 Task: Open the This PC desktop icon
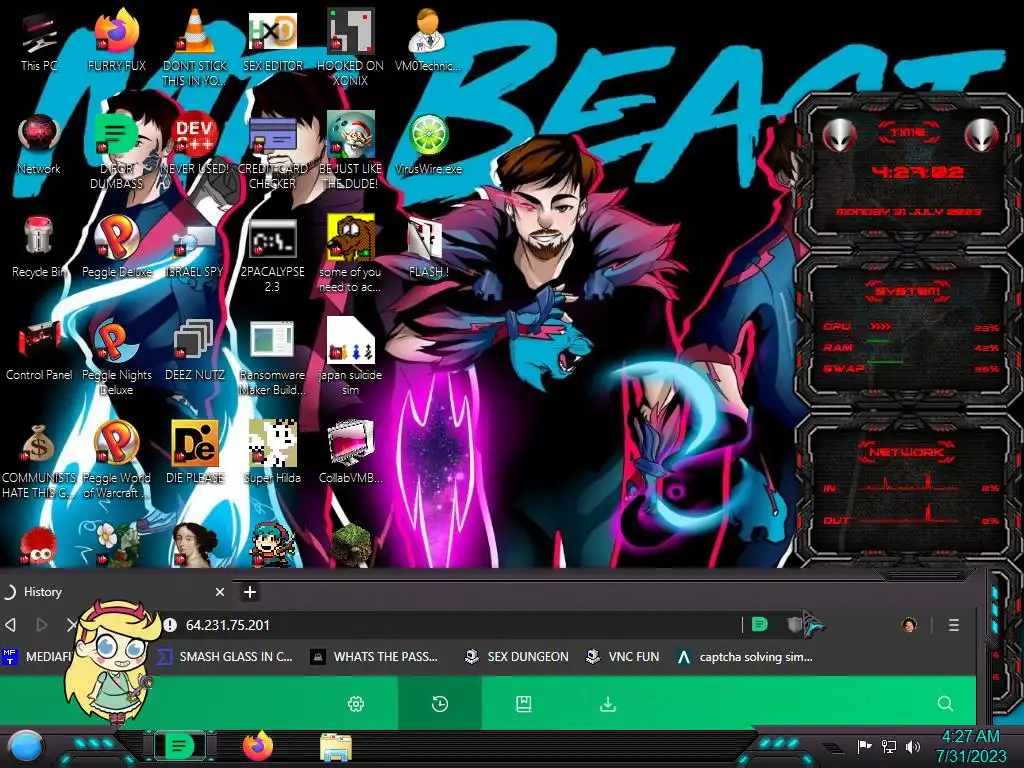point(39,40)
